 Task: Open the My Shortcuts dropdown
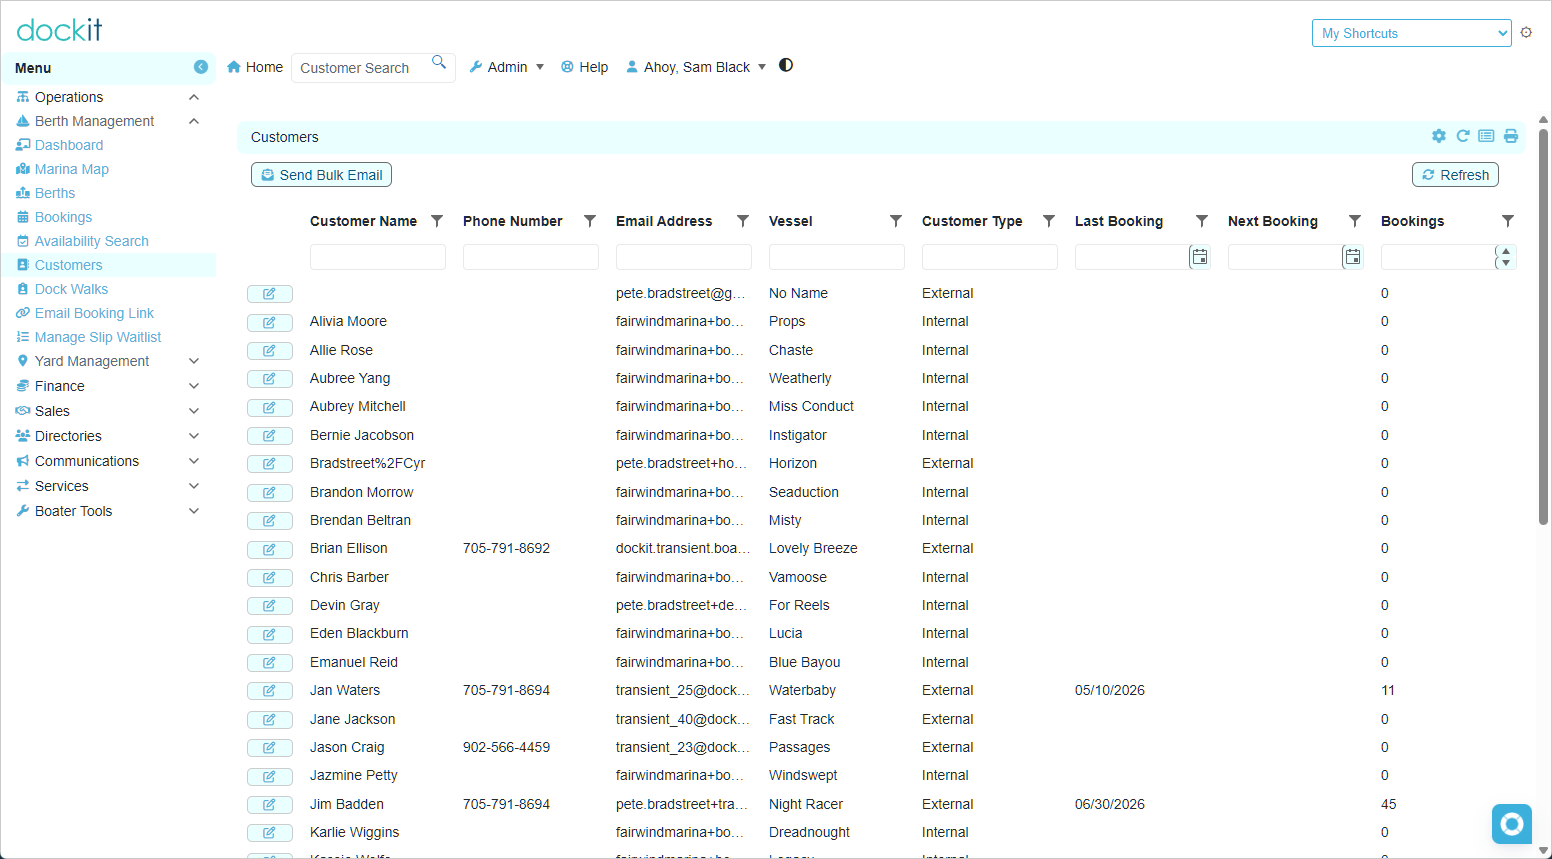click(x=1412, y=33)
